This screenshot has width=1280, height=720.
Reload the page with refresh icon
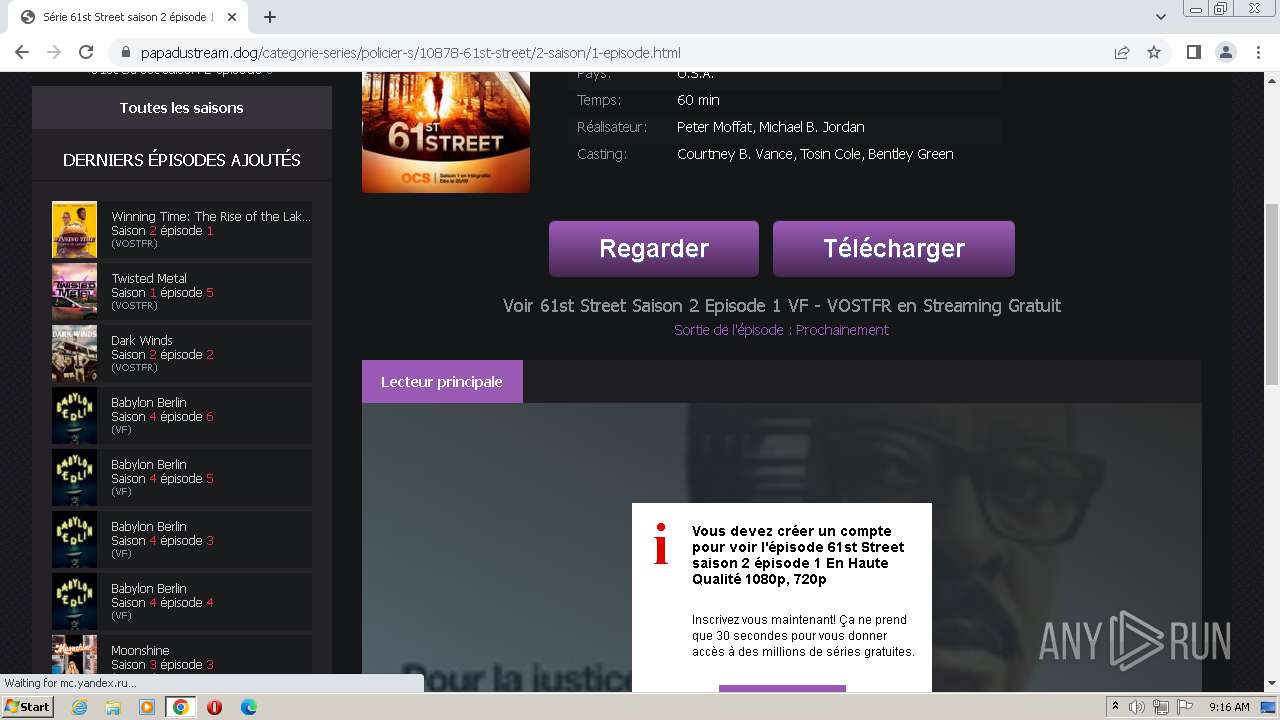86,53
